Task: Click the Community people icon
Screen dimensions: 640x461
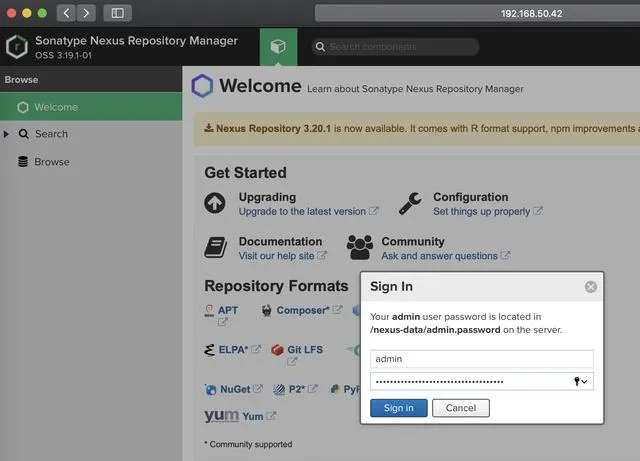Action: click(x=360, y=247)
